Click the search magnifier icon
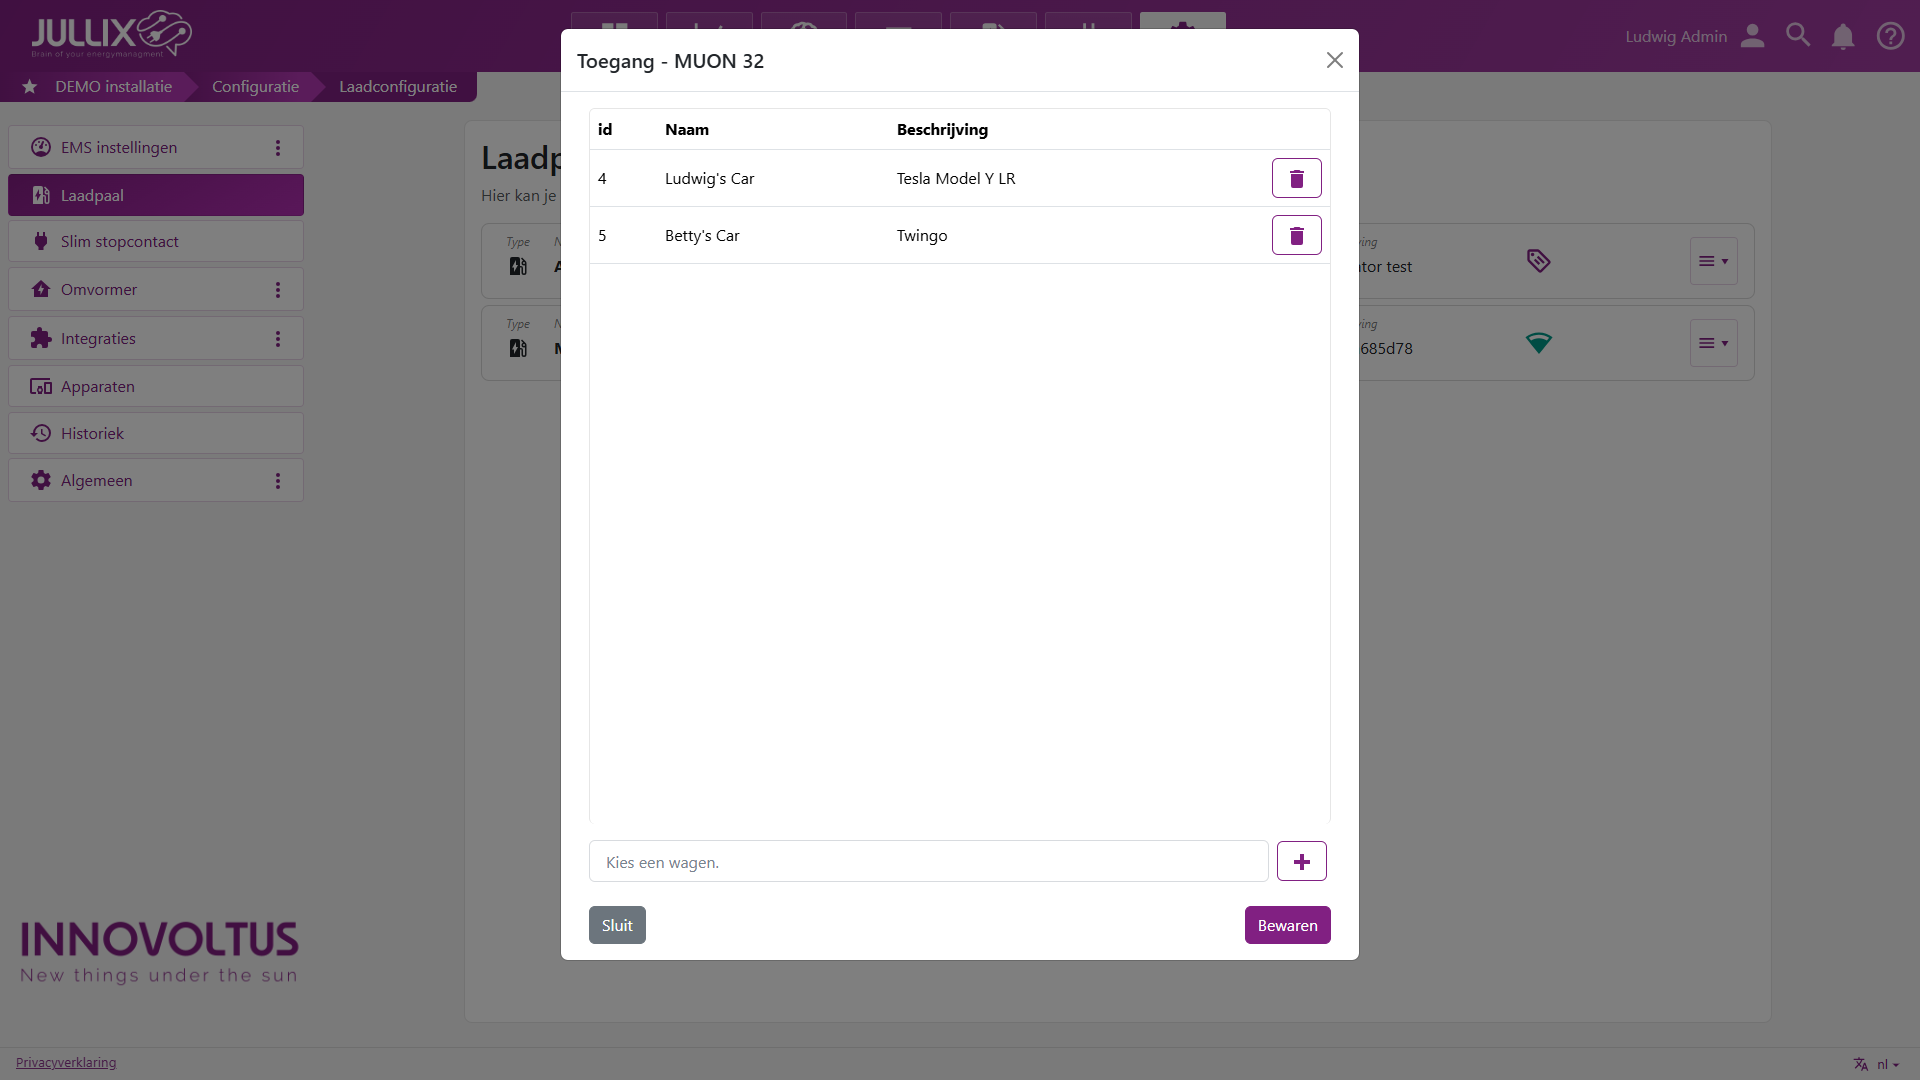The image size is (1920, 1080). tap(1797, 36)
